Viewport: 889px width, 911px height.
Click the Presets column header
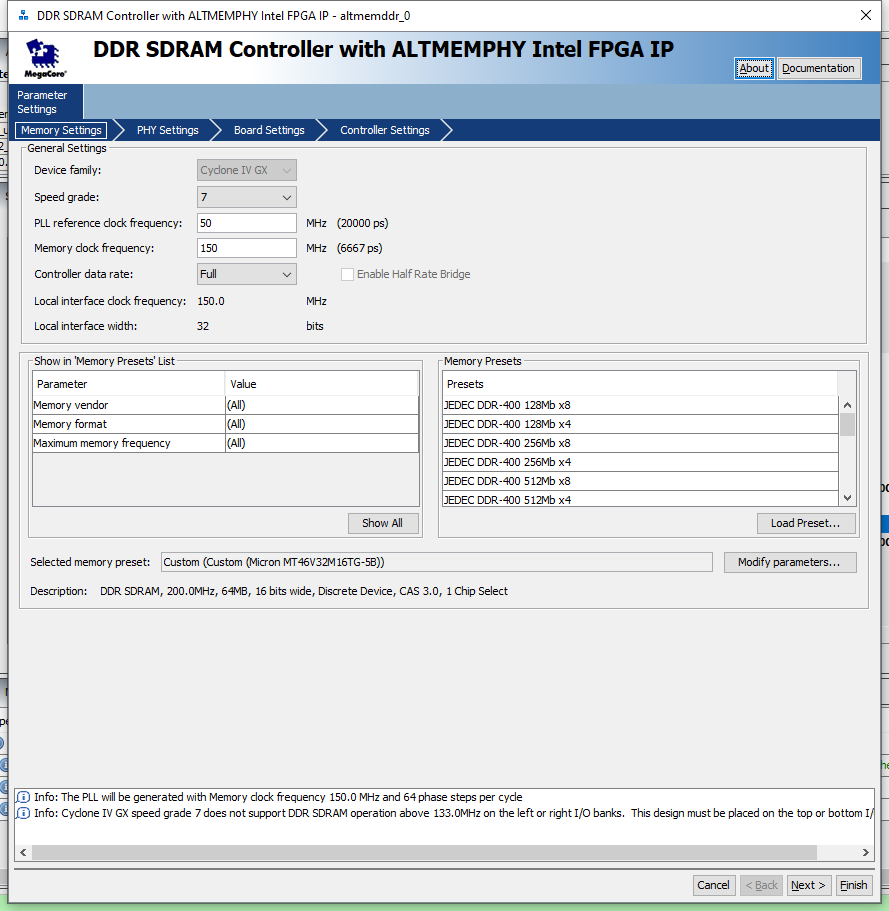[x=640, y=384]
